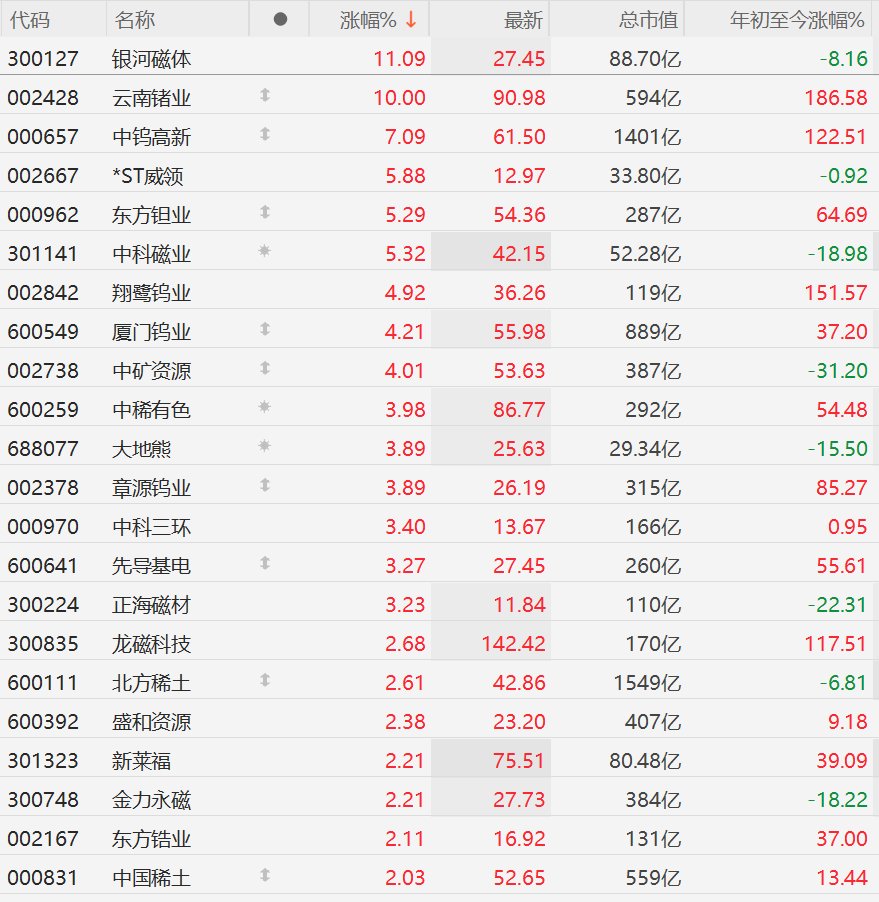This screenshot has width=879, height=902.
Task: Click the name 新莱福
Action: click(x=142, y=761)
